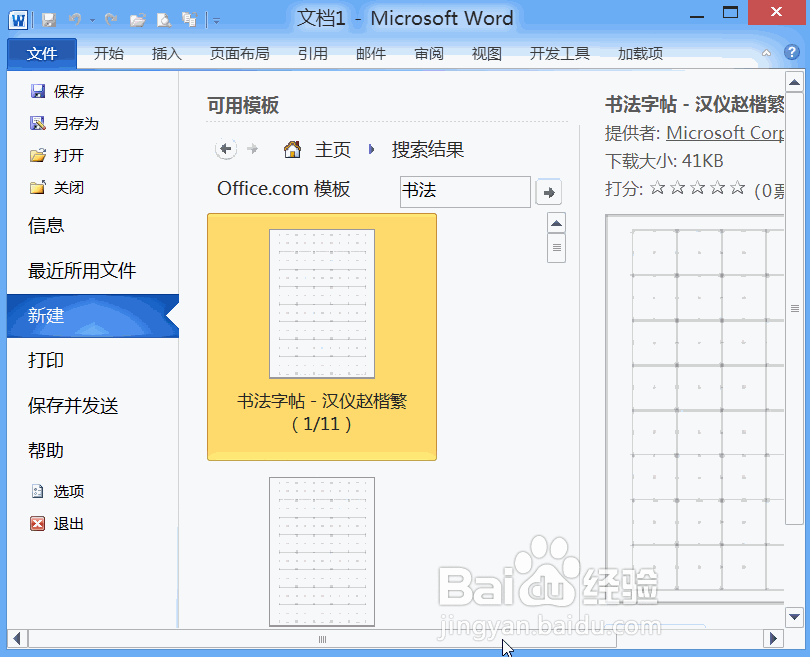Click the first rating star
The width and height of the screenshot is (810, 657).
point(657,187)
